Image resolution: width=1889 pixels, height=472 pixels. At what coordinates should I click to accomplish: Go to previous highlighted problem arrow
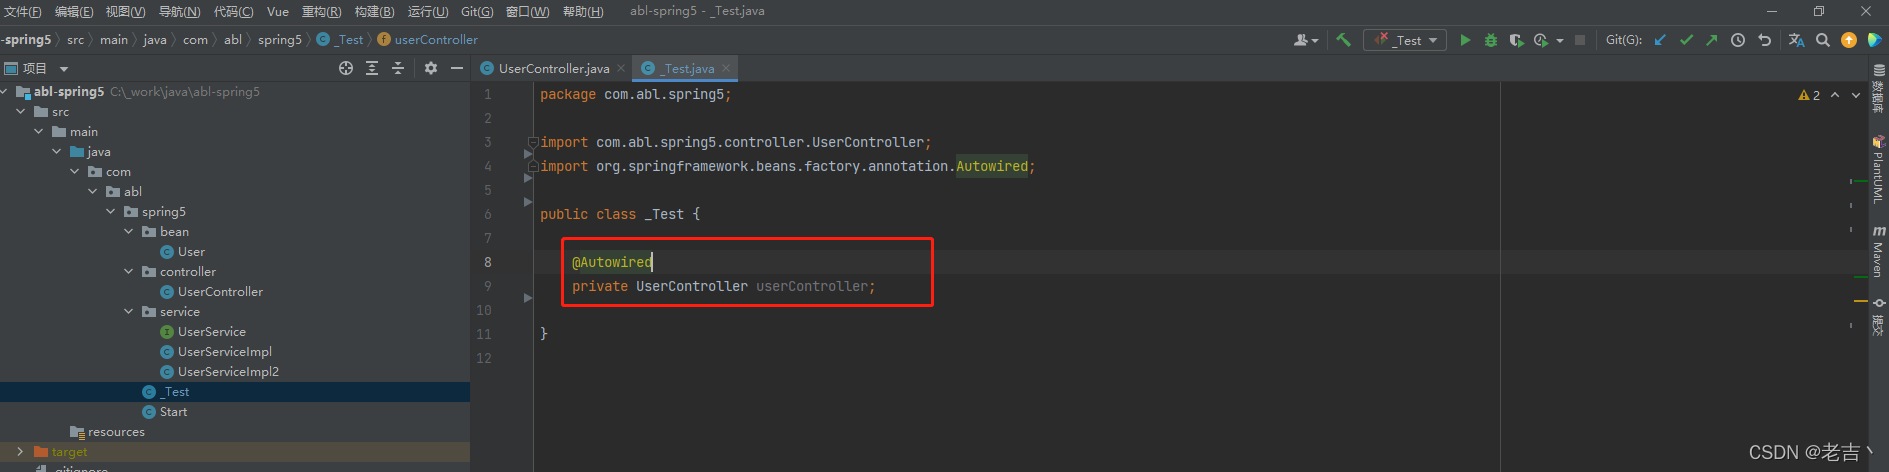[x=1835, y=95]
